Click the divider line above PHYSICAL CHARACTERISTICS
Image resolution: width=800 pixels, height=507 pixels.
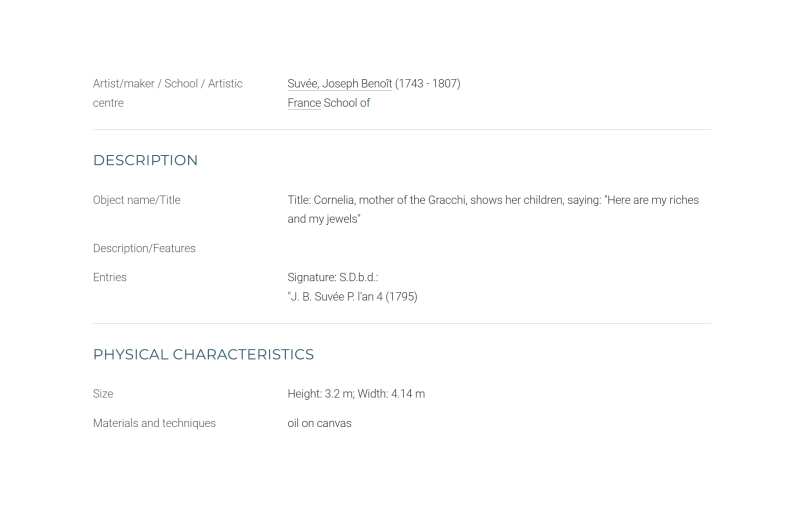(x=402, y=323)
